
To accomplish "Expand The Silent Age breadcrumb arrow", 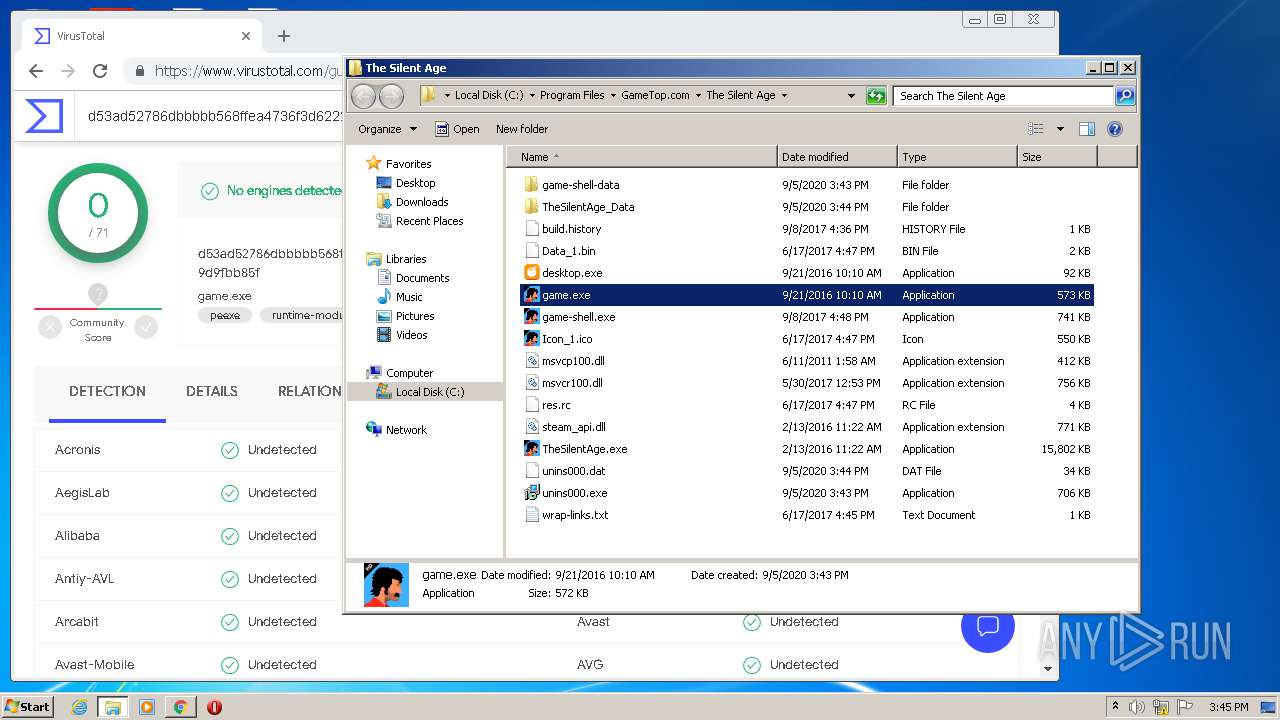I will [x=784, y=96].
